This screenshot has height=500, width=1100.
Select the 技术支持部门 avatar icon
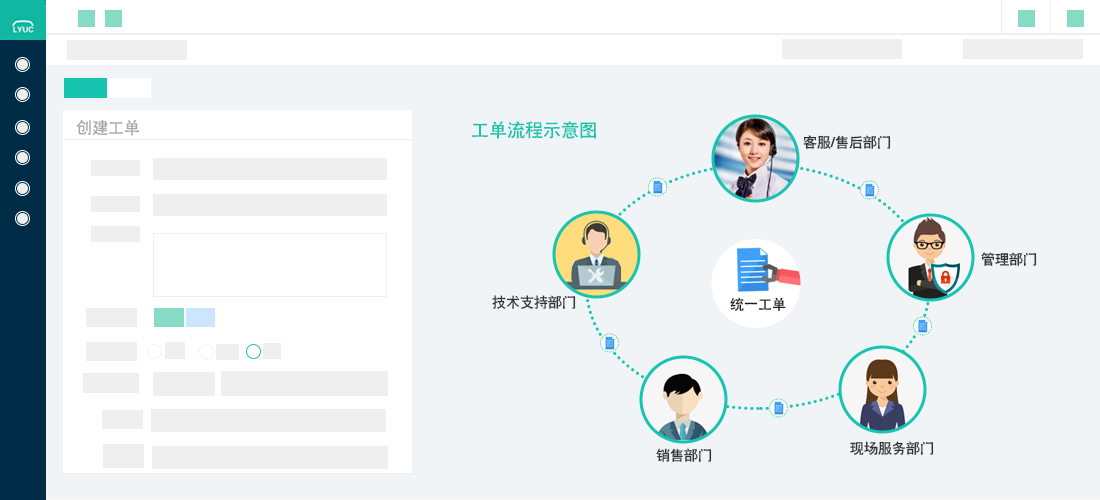point(596,254)
